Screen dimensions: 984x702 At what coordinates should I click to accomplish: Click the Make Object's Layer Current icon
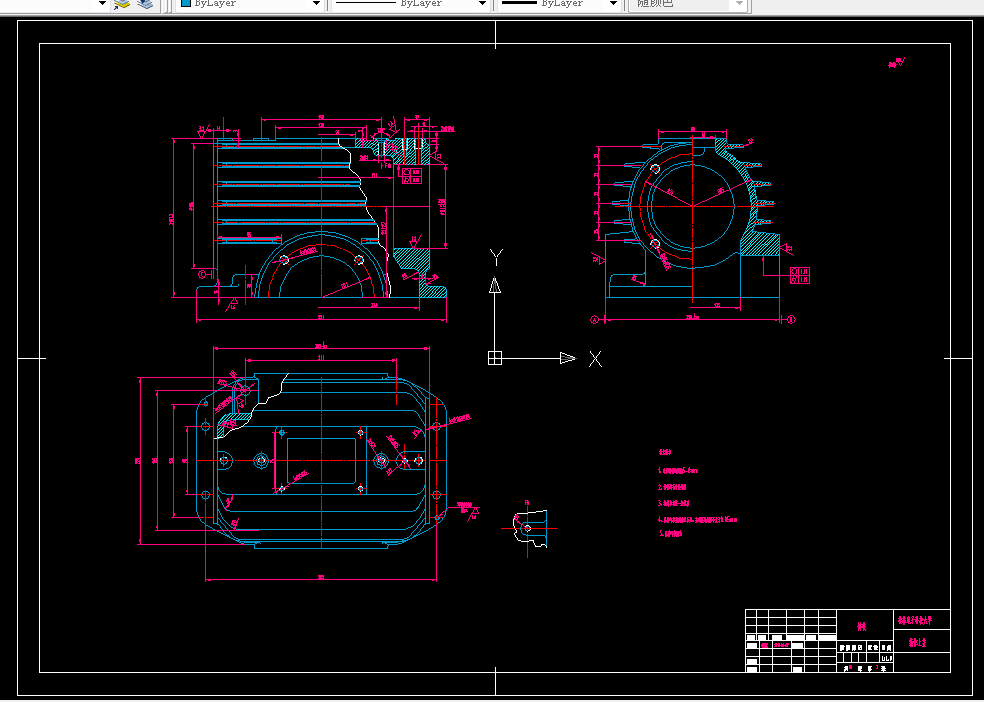pyautogui.click(x=122, y=4)
